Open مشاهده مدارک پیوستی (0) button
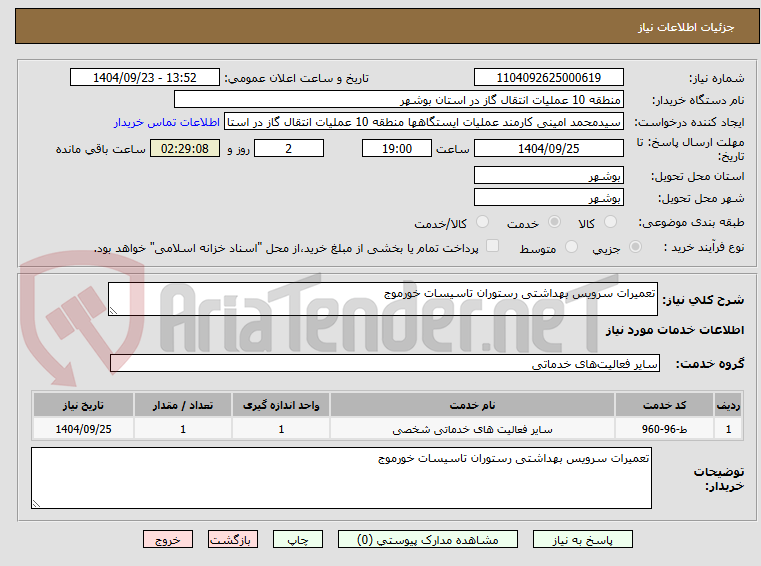761x566 pixels. click(428, 539)
